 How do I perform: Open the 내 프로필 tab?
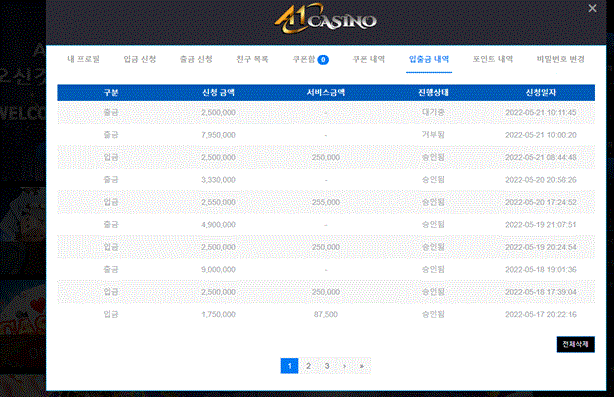[x=83, y=59]
